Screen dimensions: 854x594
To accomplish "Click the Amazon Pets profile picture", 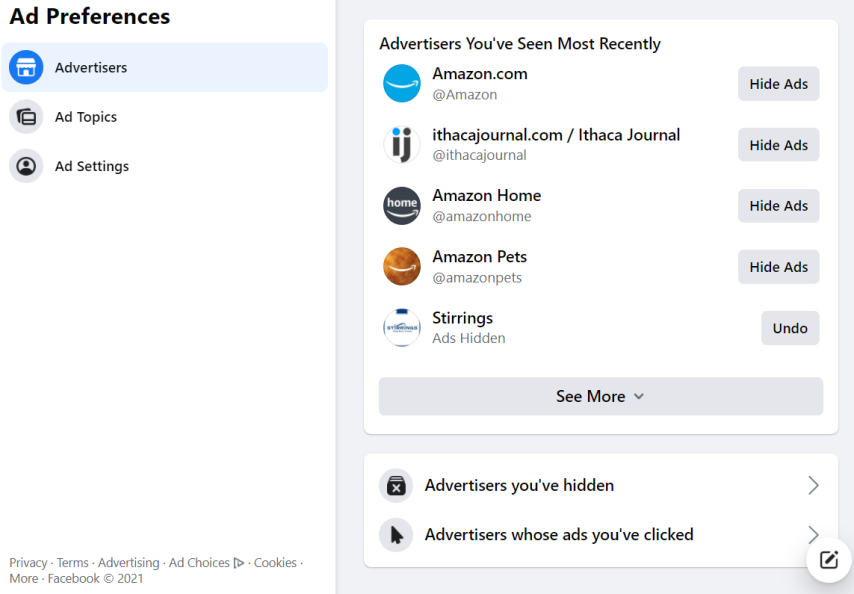I will click(402, 267).
